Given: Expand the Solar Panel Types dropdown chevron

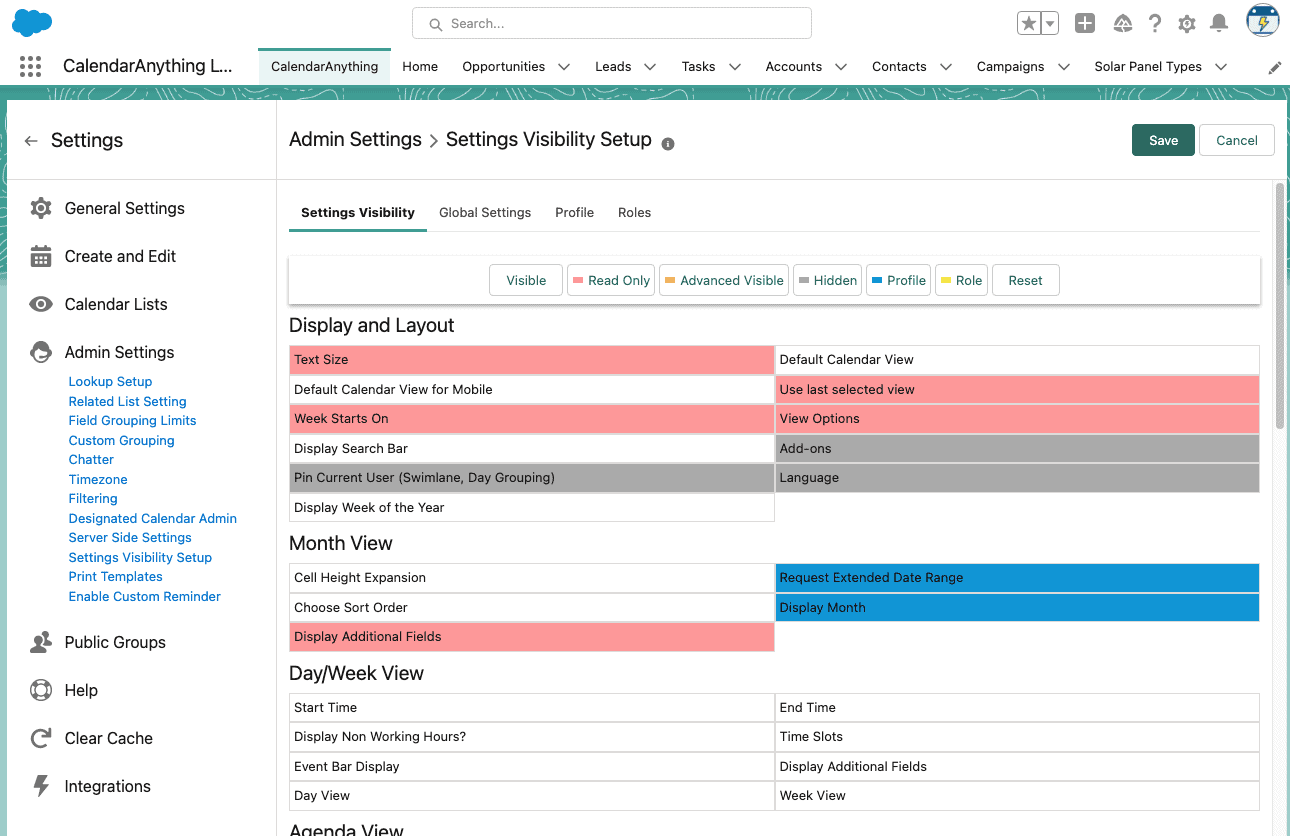Looking at the screenshot, I should click(x=1221, y=67).
